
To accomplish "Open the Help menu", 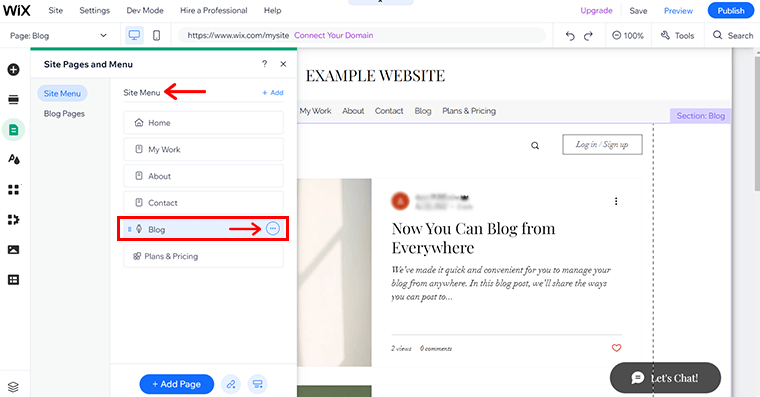I will point(272,10).
